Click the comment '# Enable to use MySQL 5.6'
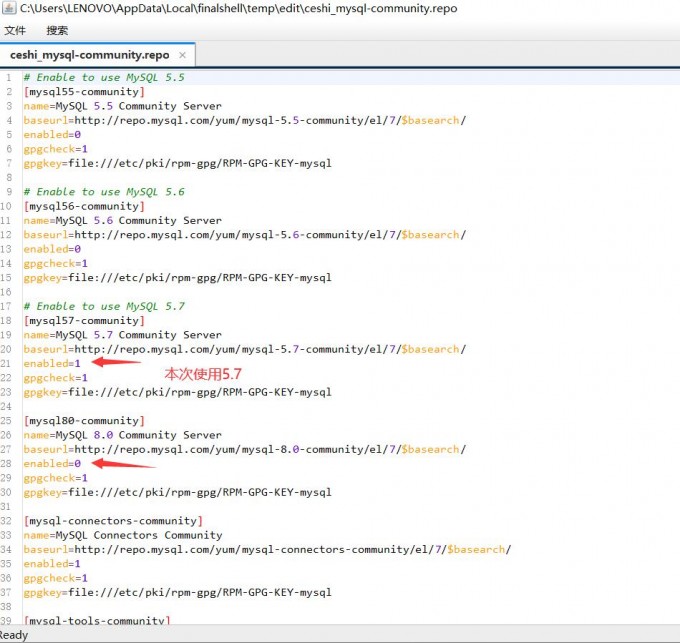Viewport: 680px width, 643px height. 104,192
